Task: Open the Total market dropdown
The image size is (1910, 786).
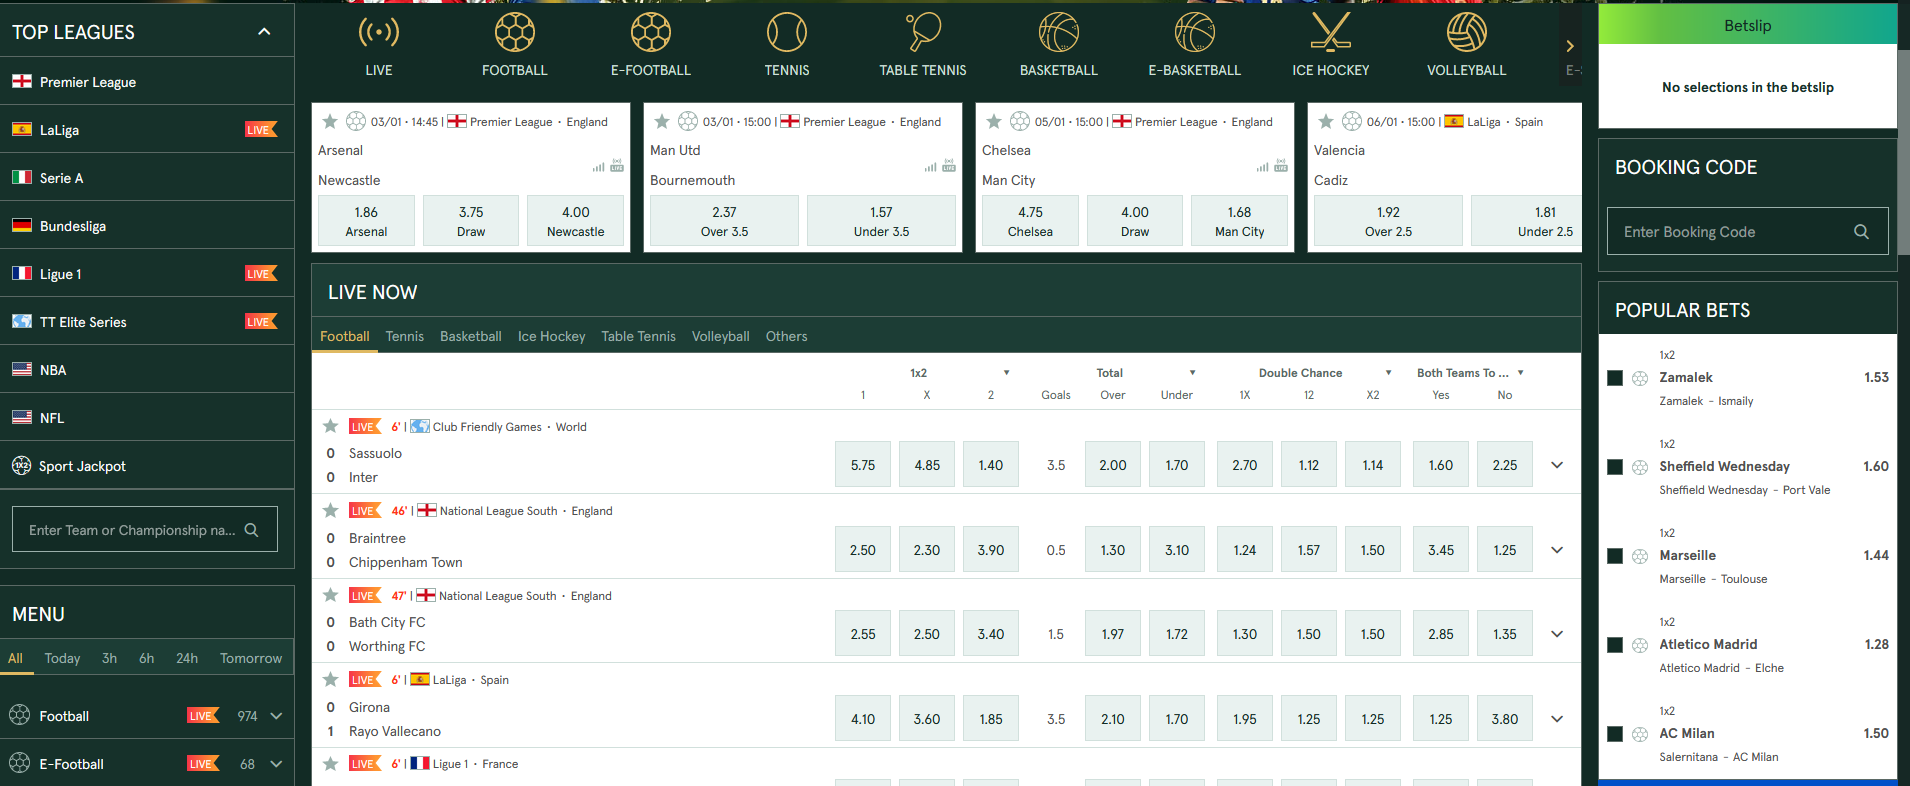Action: click(1192, 373)
